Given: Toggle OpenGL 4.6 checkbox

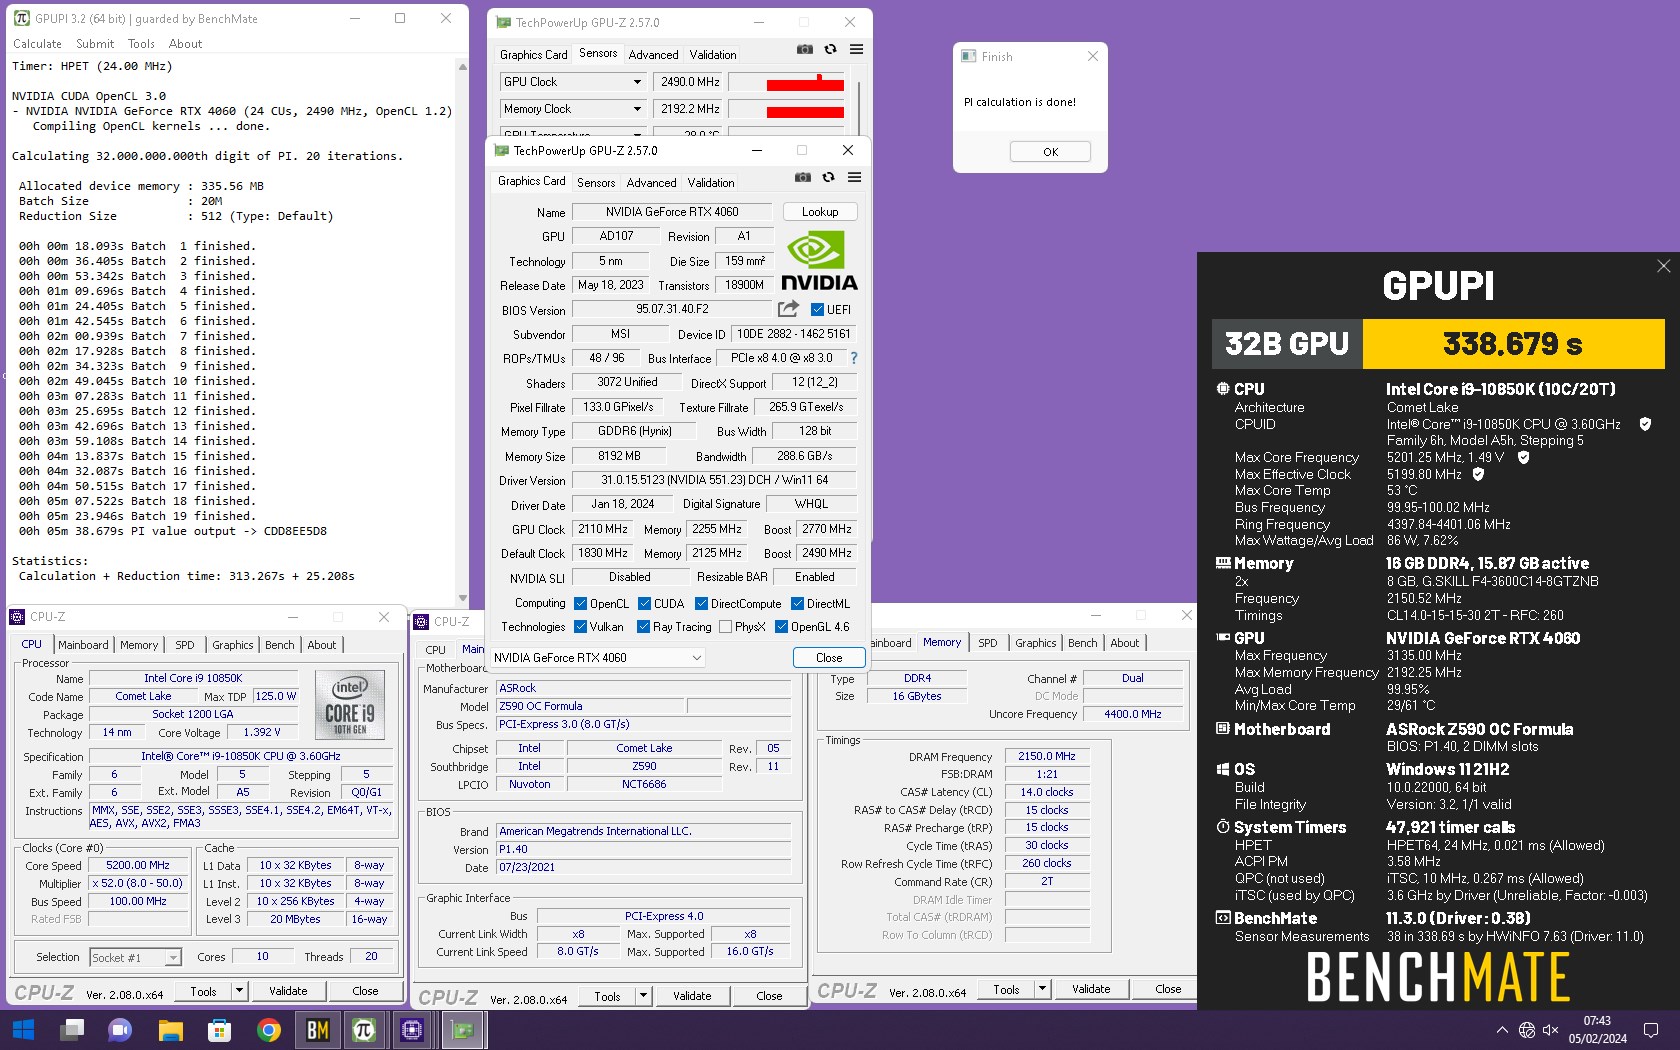Looking at the screenshot, I should click(782, 627).
